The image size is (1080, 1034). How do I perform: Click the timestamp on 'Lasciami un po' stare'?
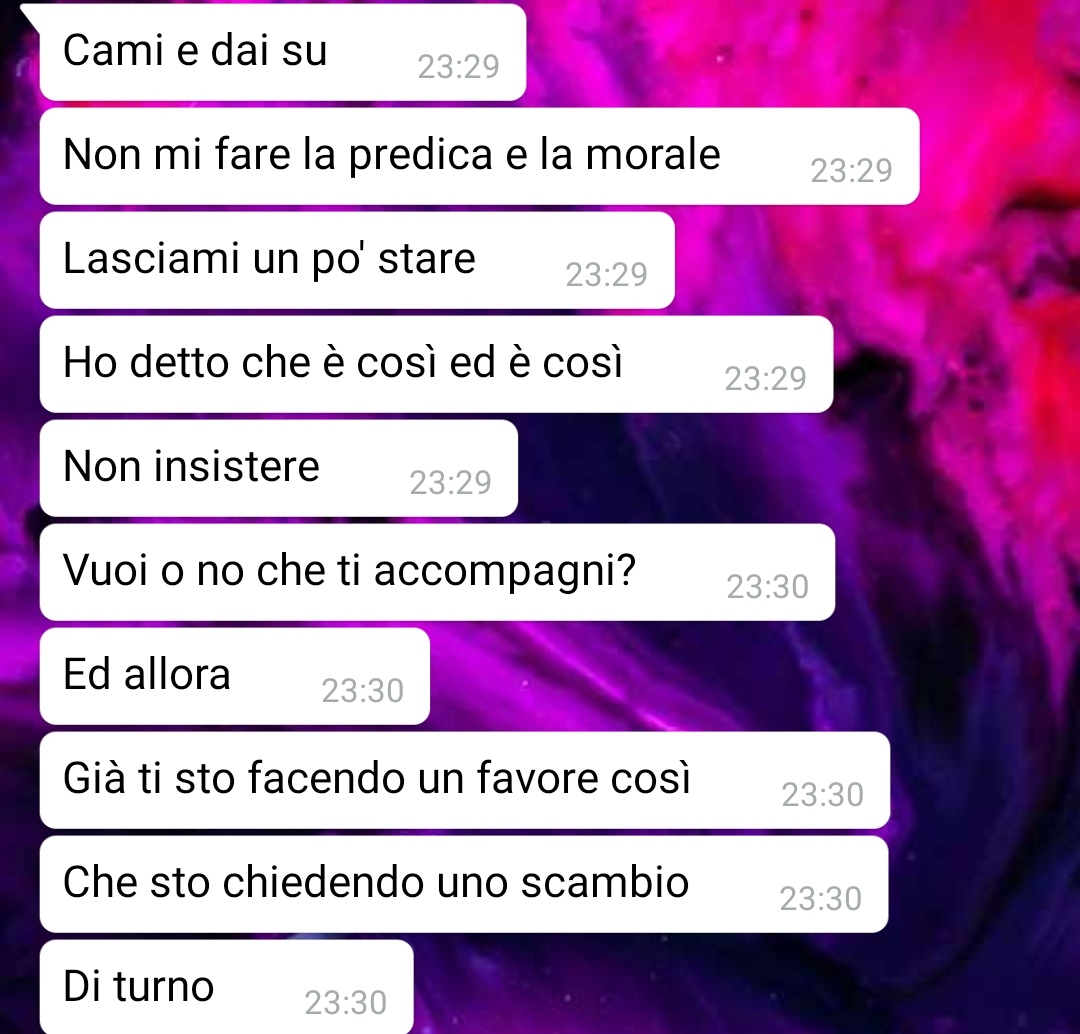(x=606, y=275)
